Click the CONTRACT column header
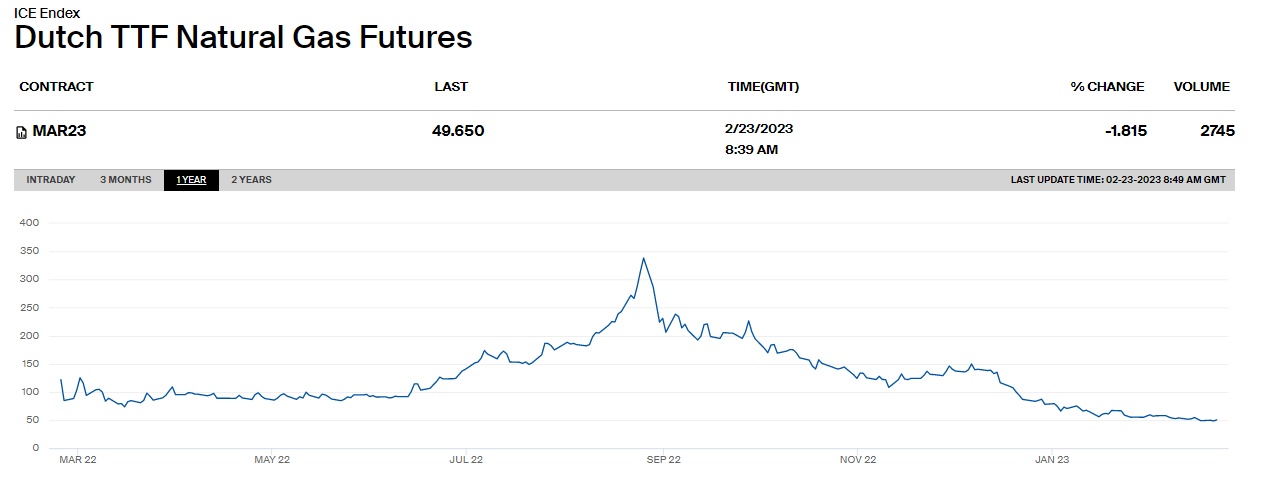Viewport: 1271px width, 484px height. coord(56,87)
